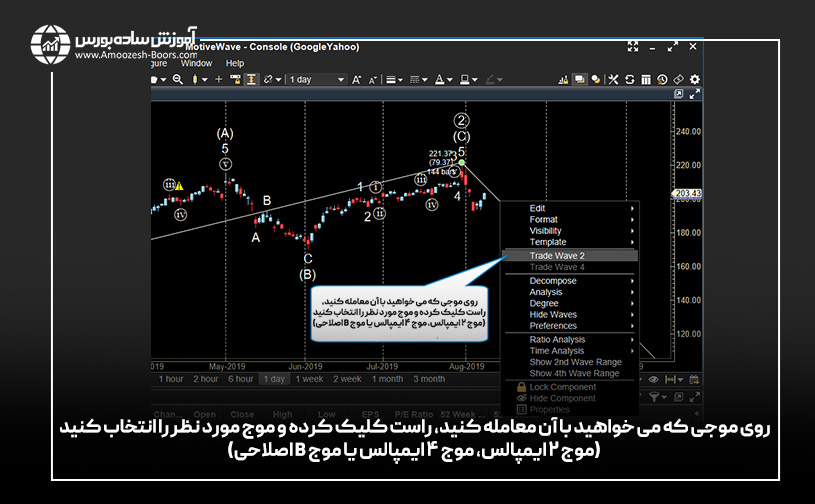
Task: Click the columns table icon in toolbar
Action: (646, 79)
